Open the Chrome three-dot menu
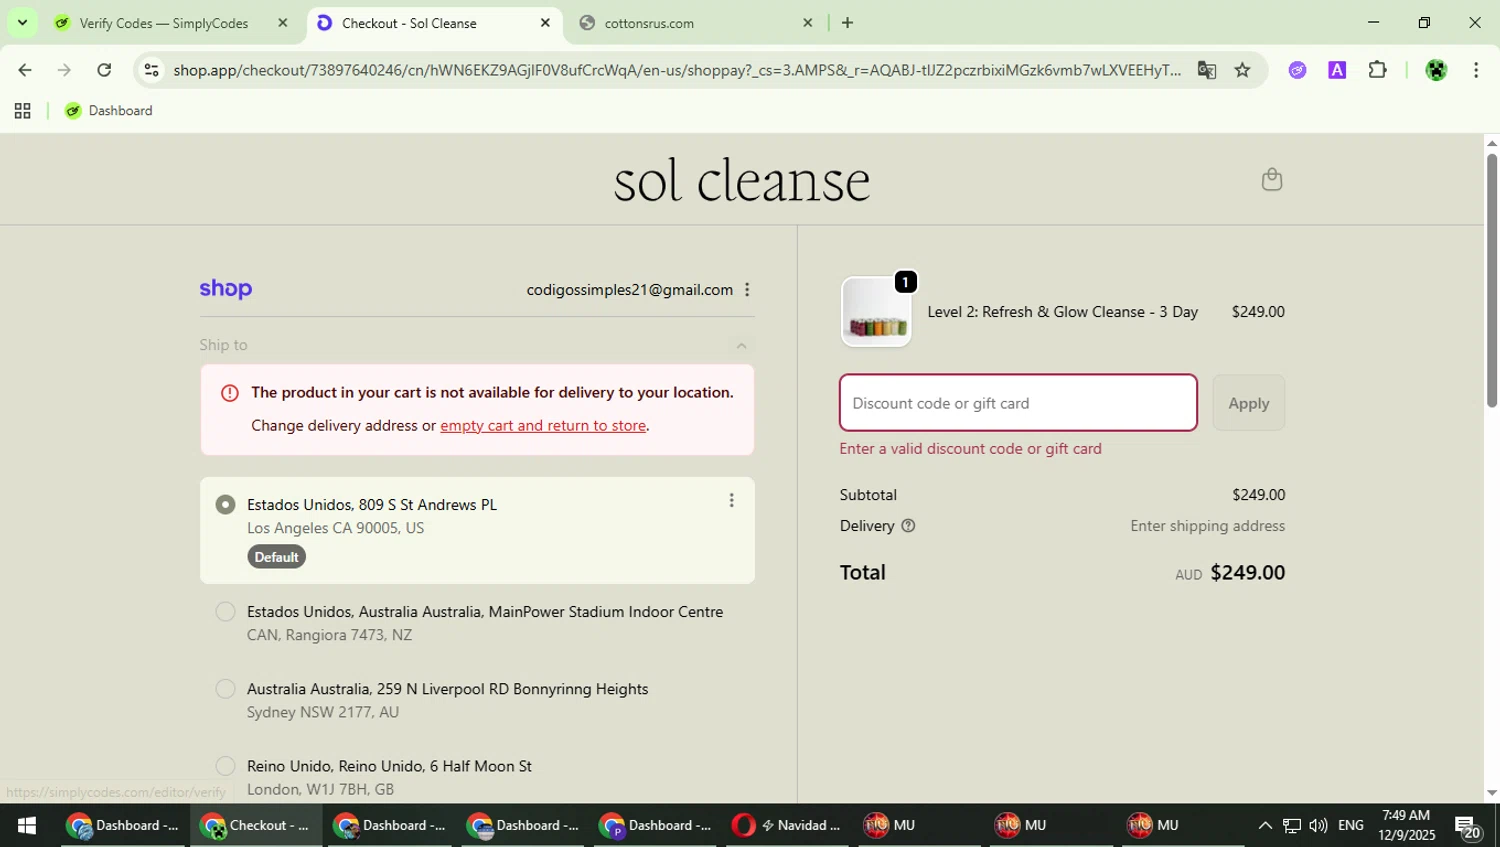The width and height of the screenshot is (1500, 847). click(1476, 70)
